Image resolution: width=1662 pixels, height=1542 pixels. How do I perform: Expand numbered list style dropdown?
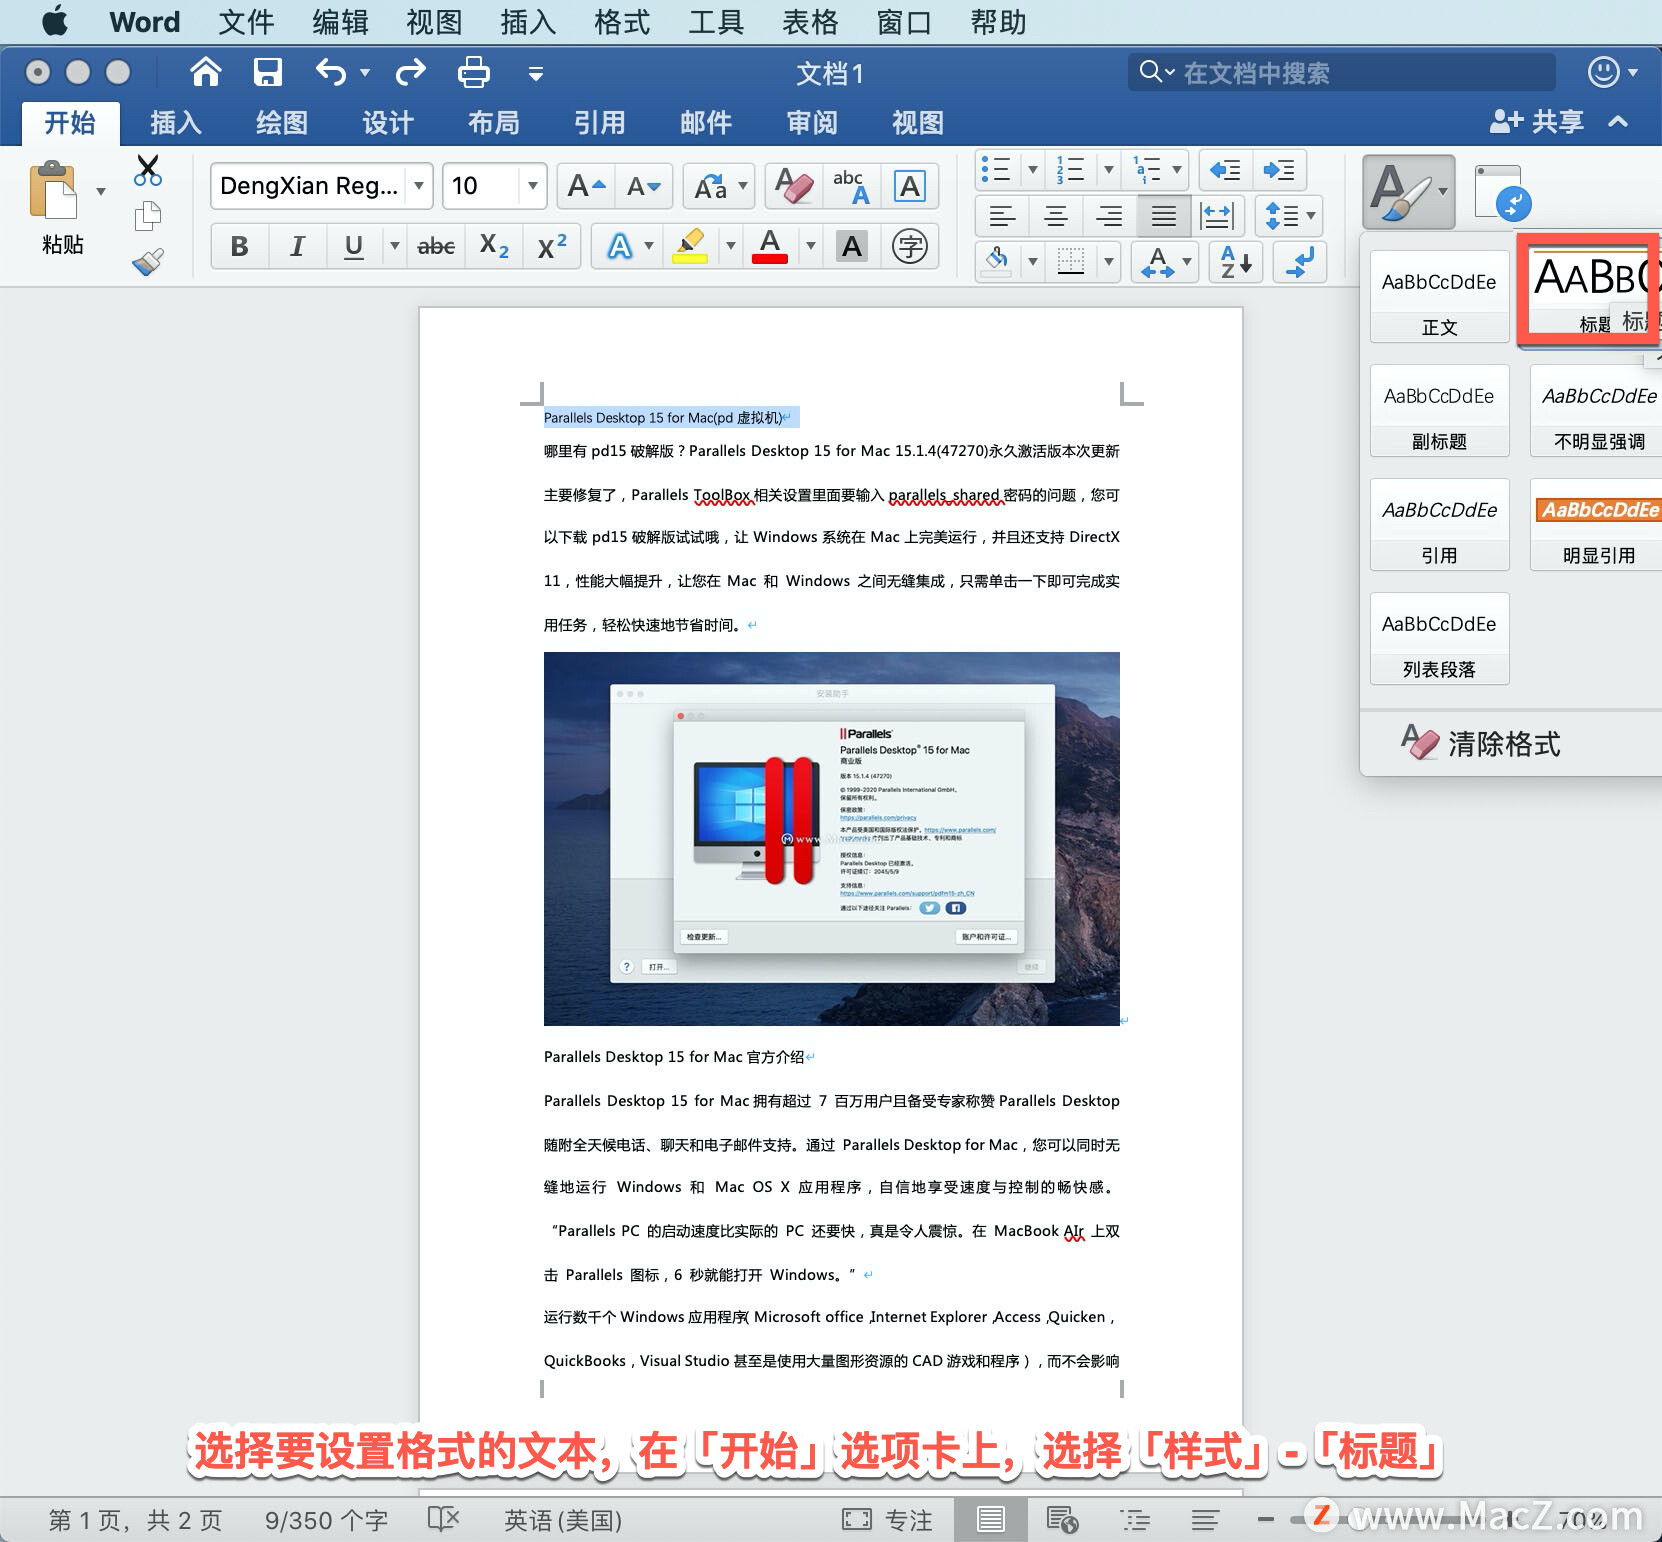tap(1108, 170)
